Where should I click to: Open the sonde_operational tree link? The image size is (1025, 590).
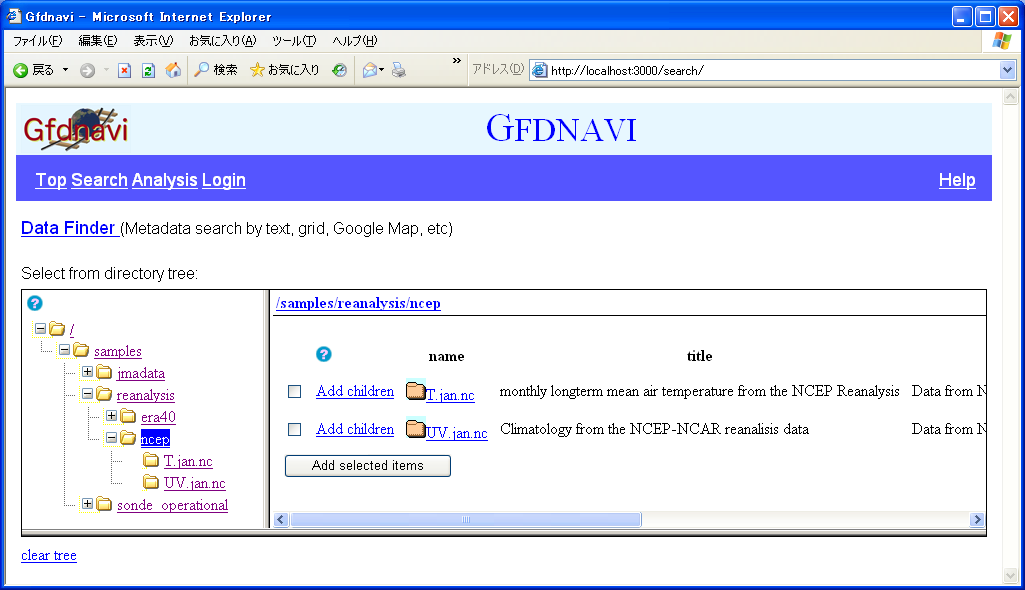pyautogui.click(x=173, y=505)
